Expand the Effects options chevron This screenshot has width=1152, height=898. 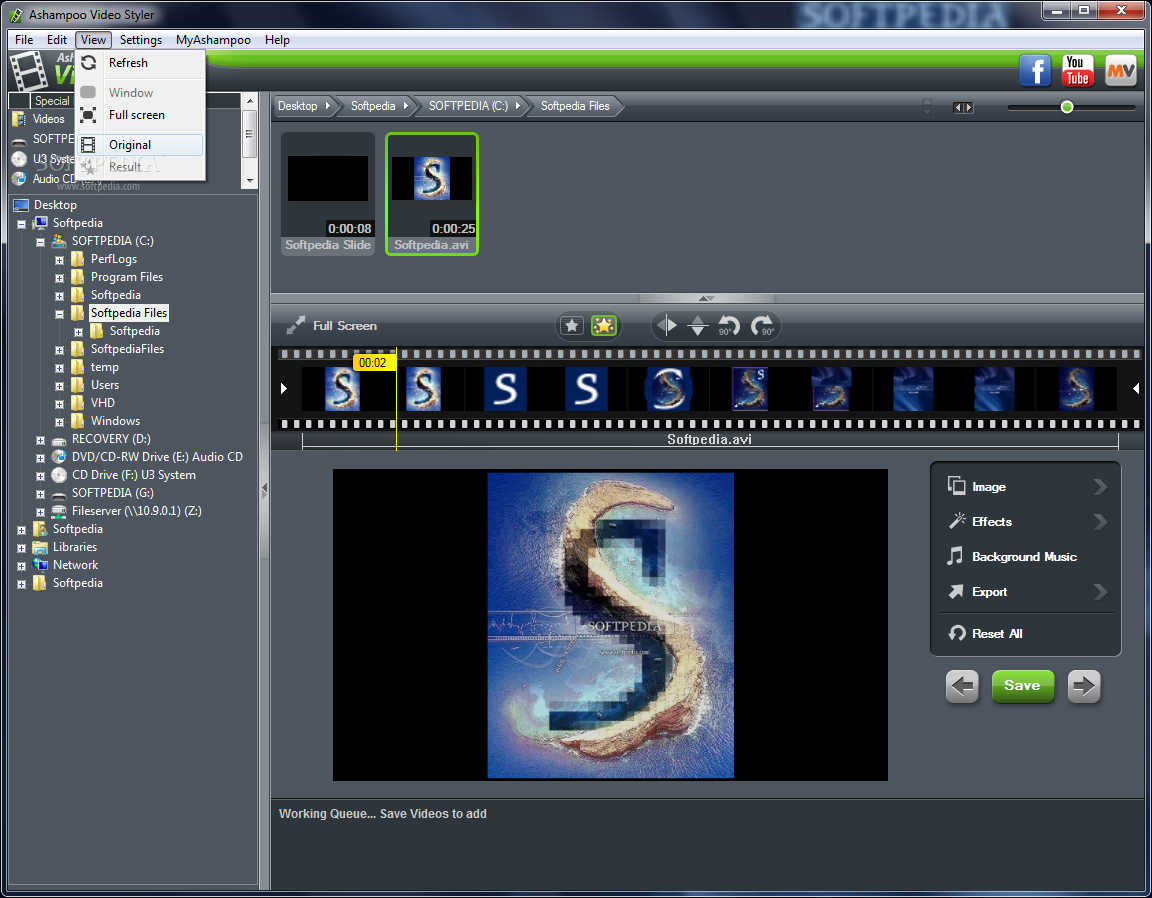1100,521
